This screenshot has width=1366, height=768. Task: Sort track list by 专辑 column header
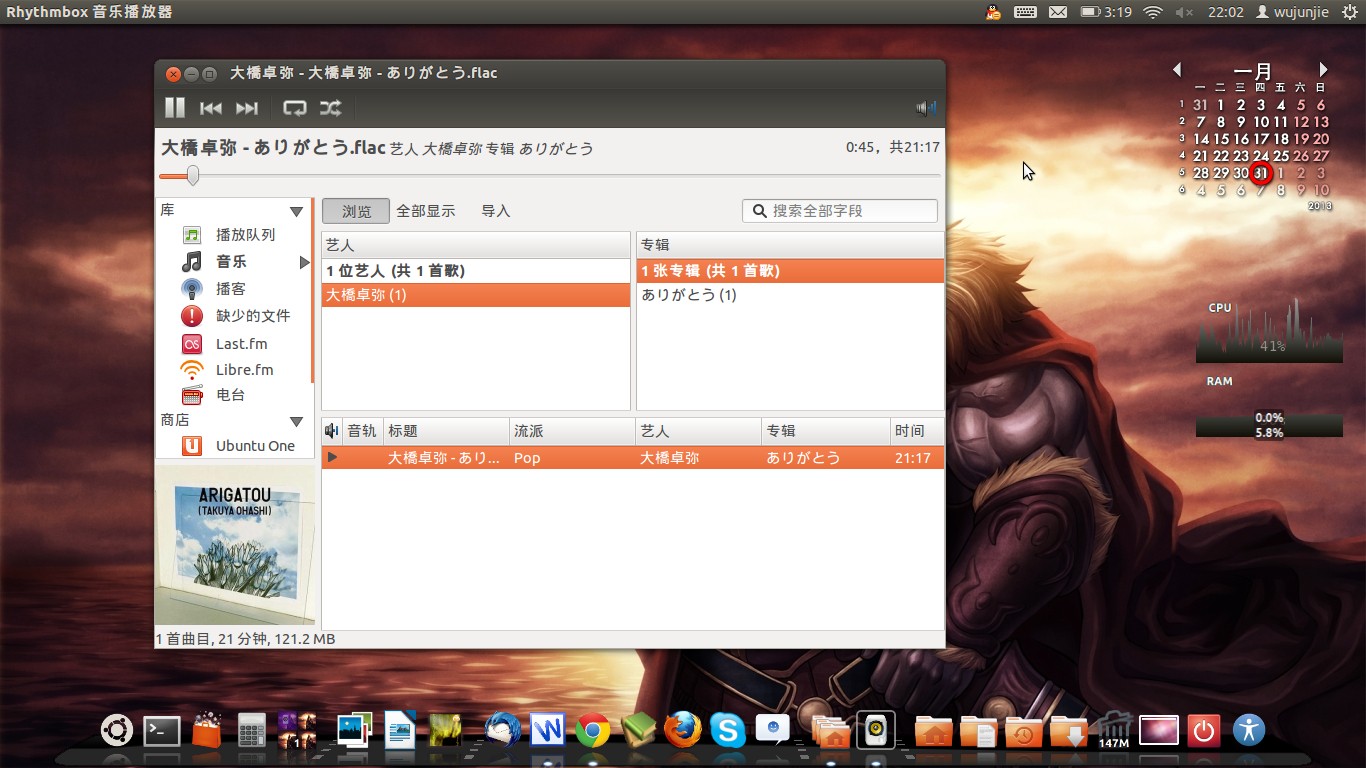pyautogui.click(x=826, y=431)
